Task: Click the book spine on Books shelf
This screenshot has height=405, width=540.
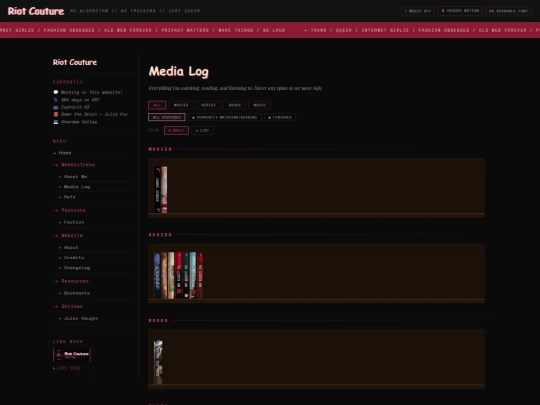Action: click(x=158, y=362)
